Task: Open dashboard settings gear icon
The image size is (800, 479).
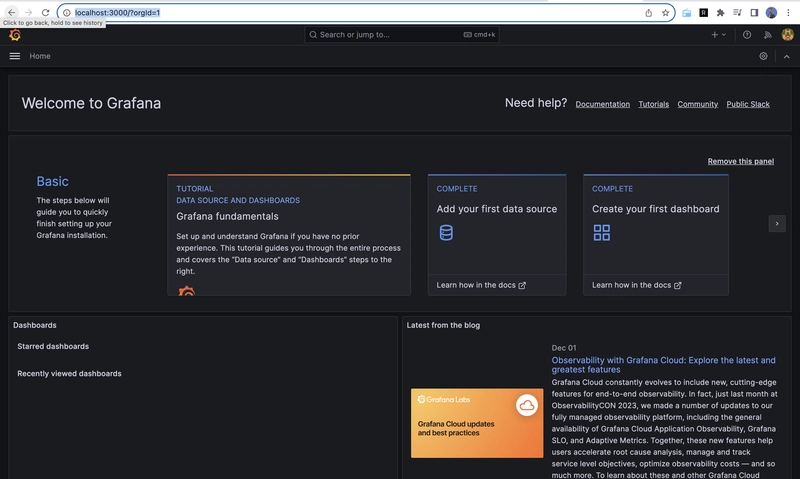Action: click(x=763, y=56)
